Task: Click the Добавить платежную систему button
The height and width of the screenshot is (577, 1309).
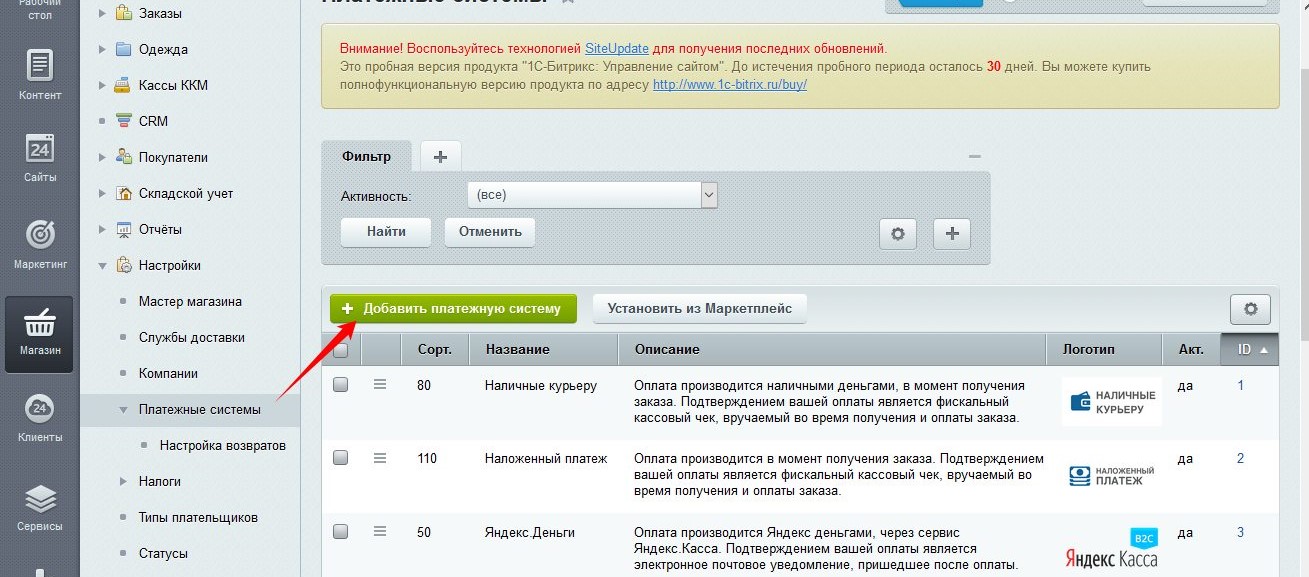Action: pos(453,308)
